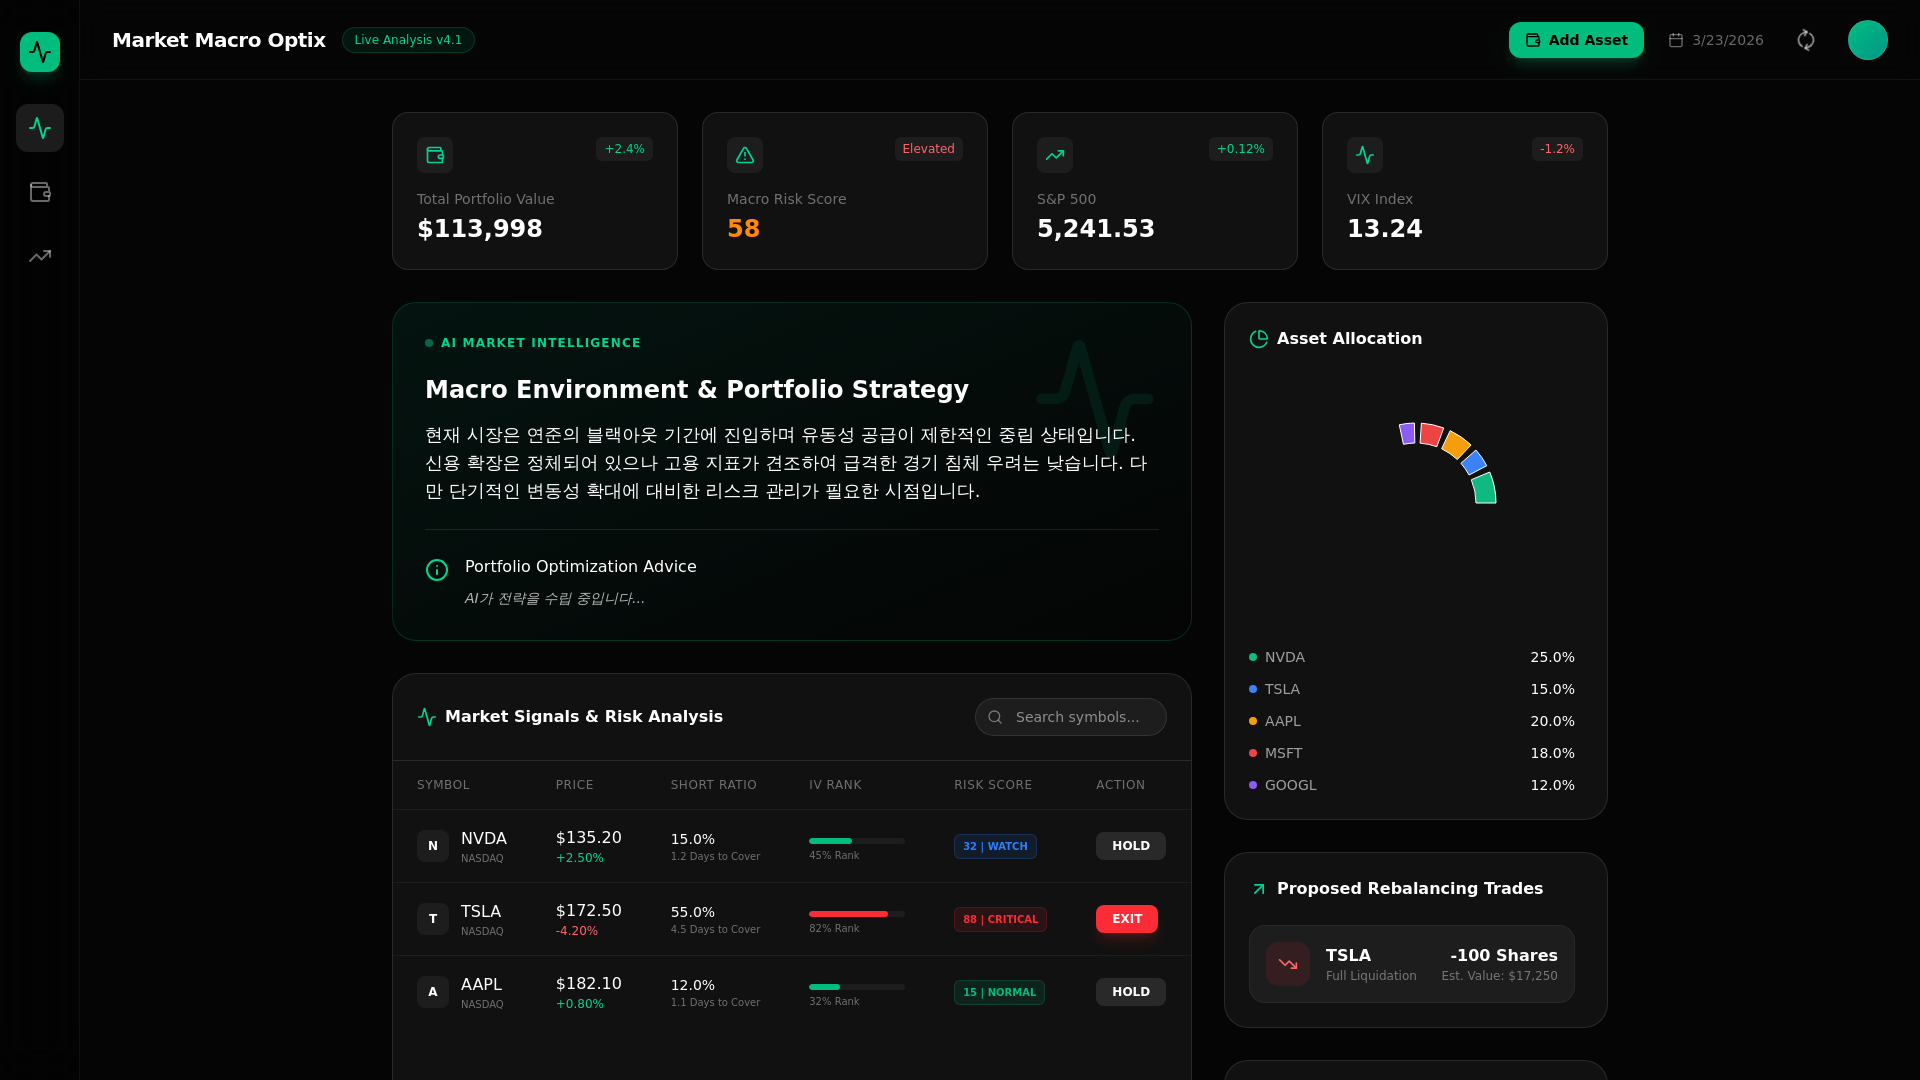Click pulse icon beside Market Signals heading

(x=427, y=717)
